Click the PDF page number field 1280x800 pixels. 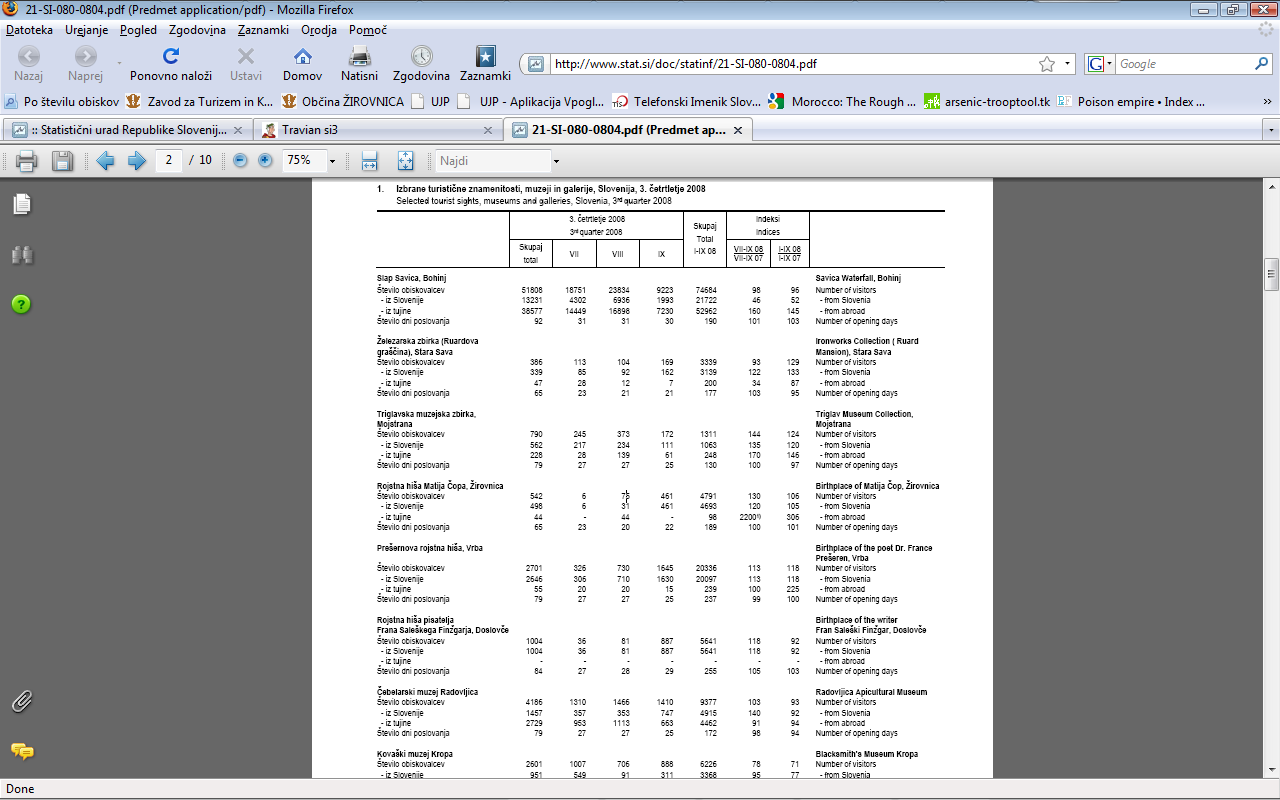click(x=169, y=160)
